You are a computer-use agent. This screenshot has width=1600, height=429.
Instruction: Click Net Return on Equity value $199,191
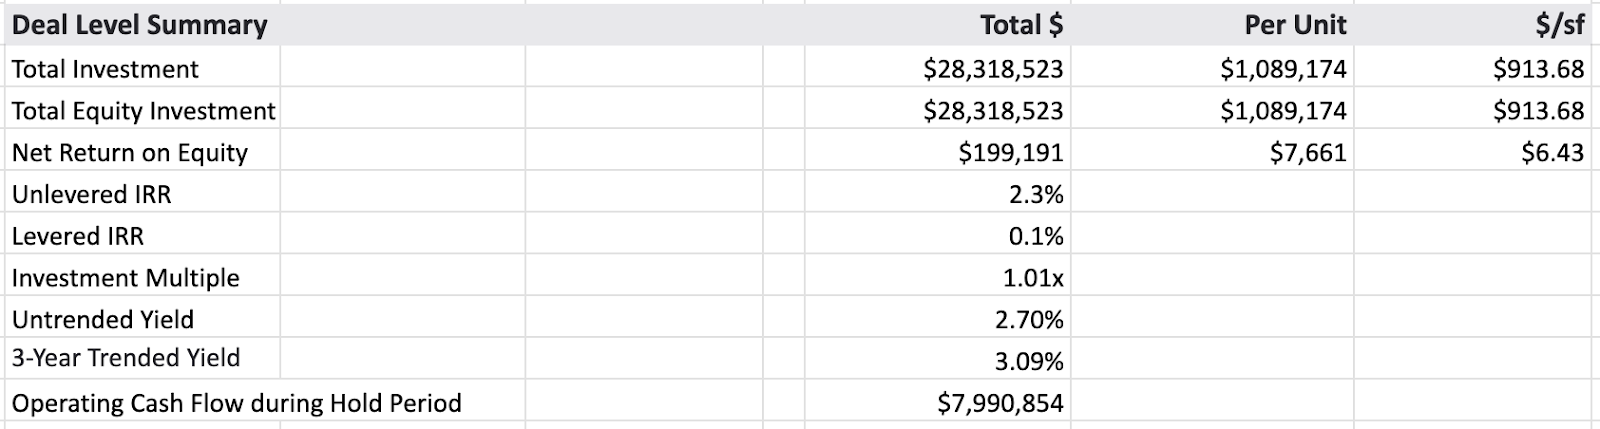pyautogui.click(x=917, y=152)
